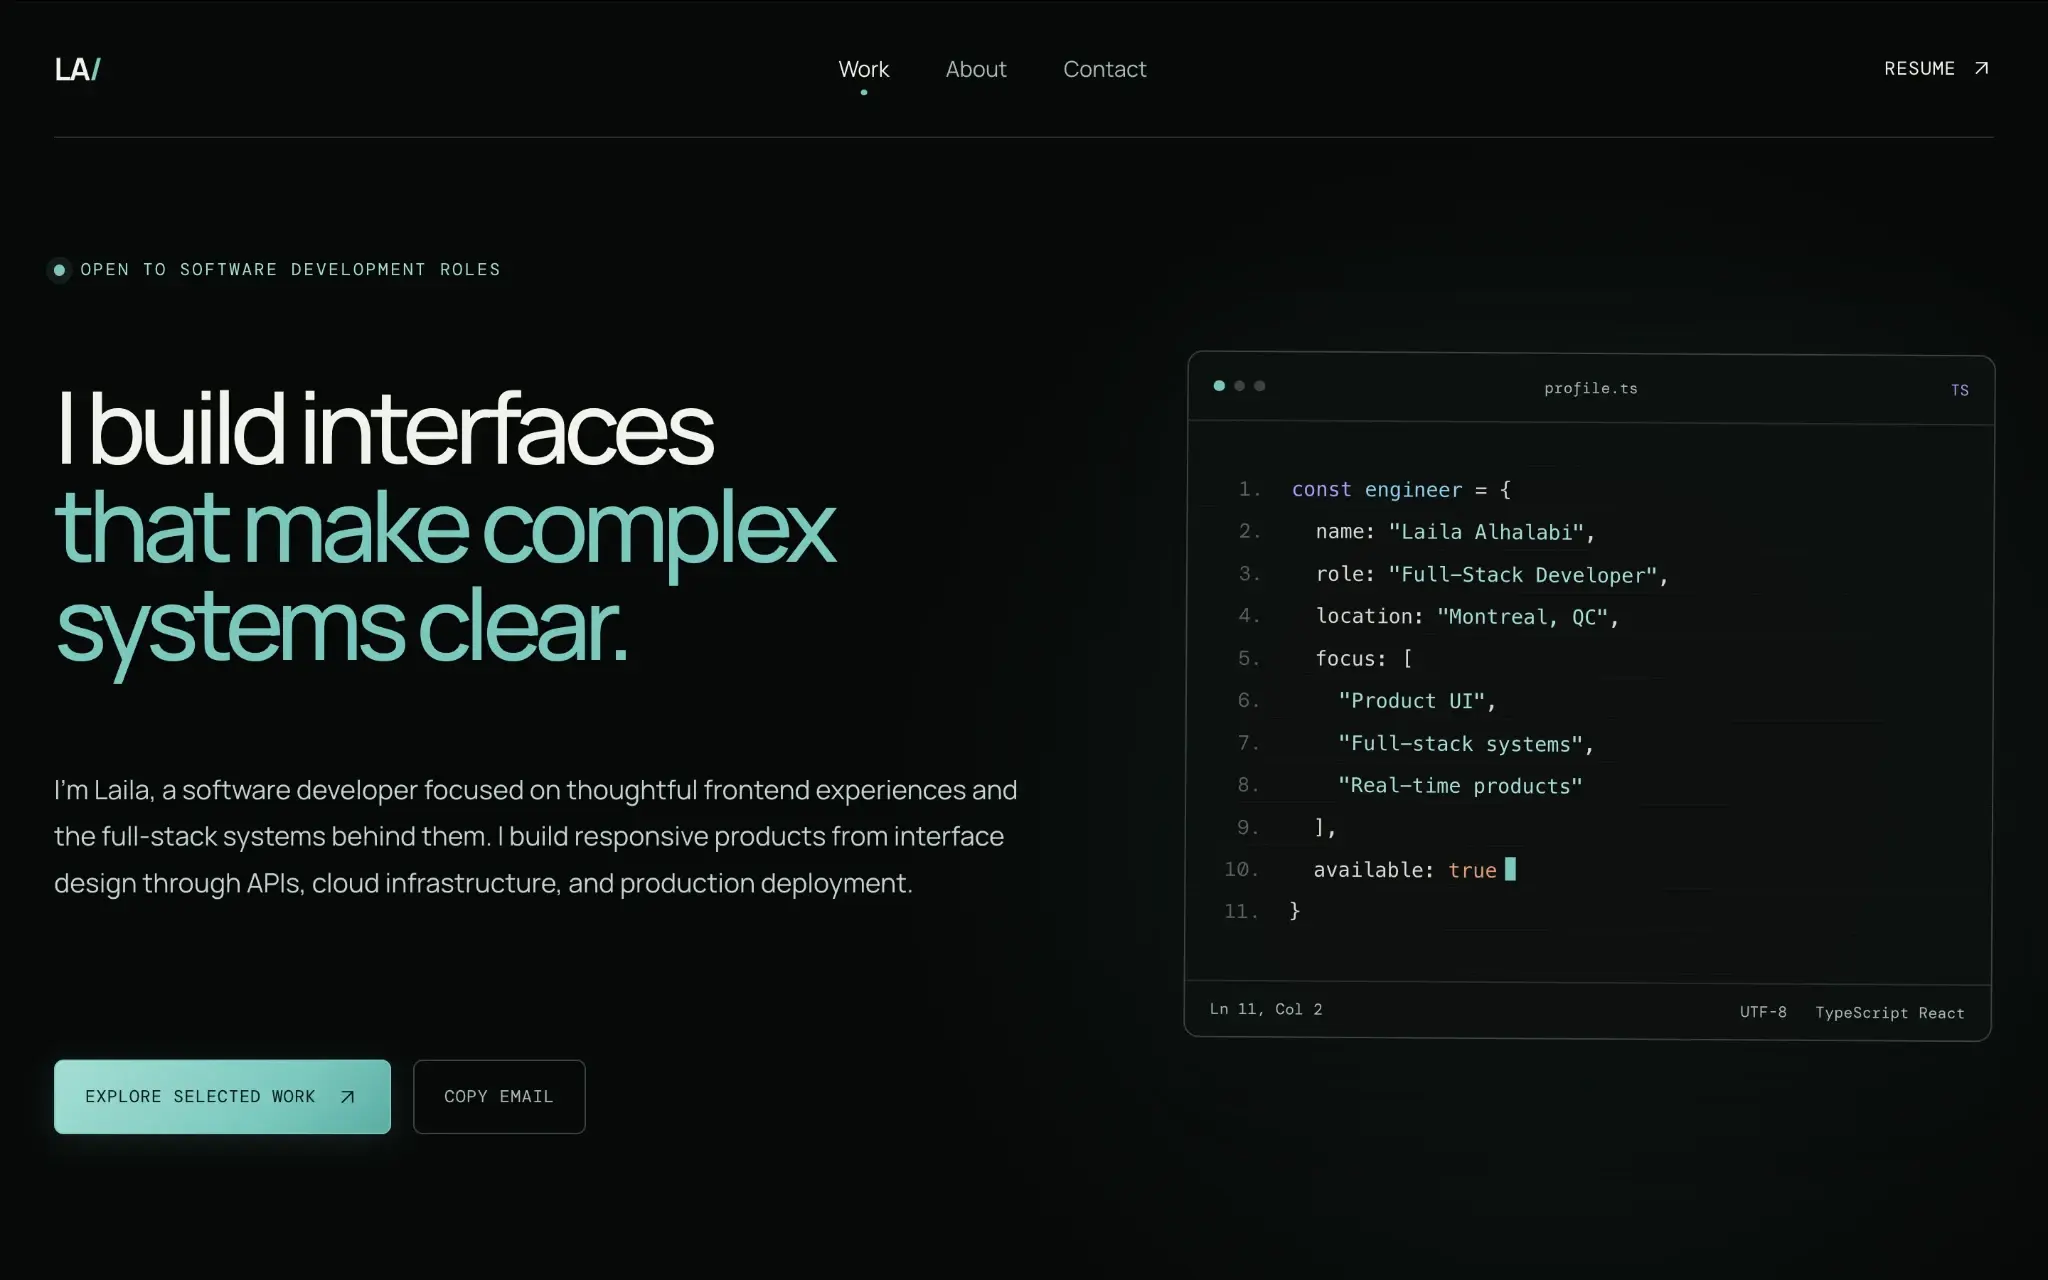Click the teal window dot in code panel

pyautogui.click(x=1219, y=386)
